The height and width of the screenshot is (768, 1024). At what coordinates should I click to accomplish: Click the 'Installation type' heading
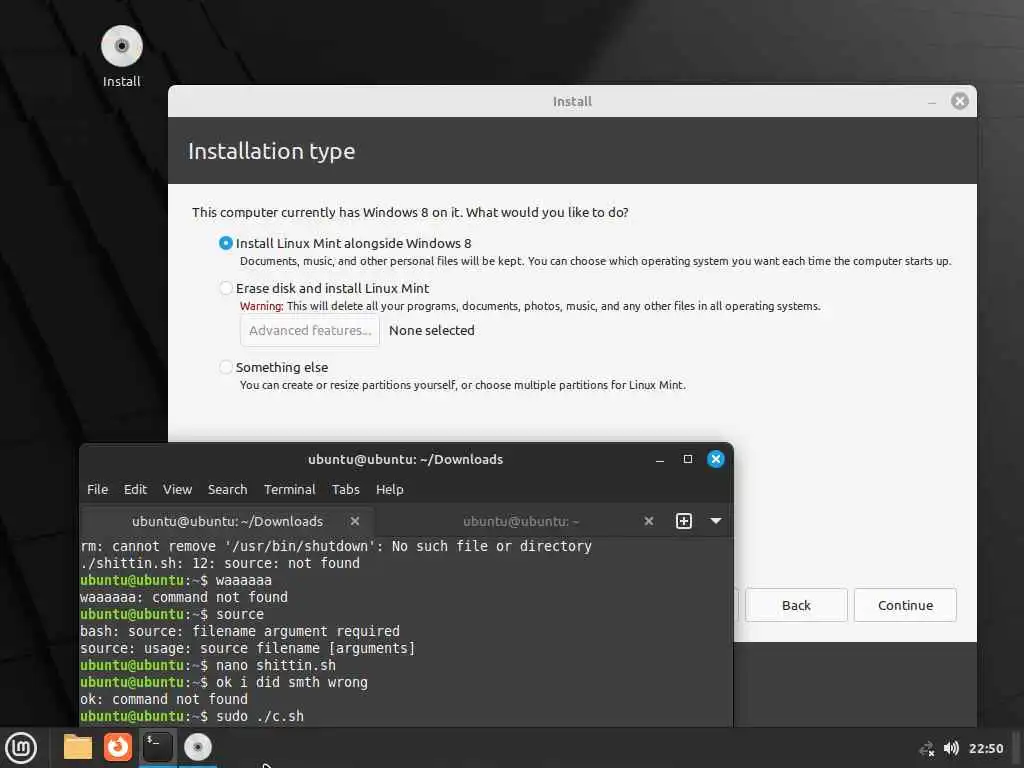coord(272,151)
